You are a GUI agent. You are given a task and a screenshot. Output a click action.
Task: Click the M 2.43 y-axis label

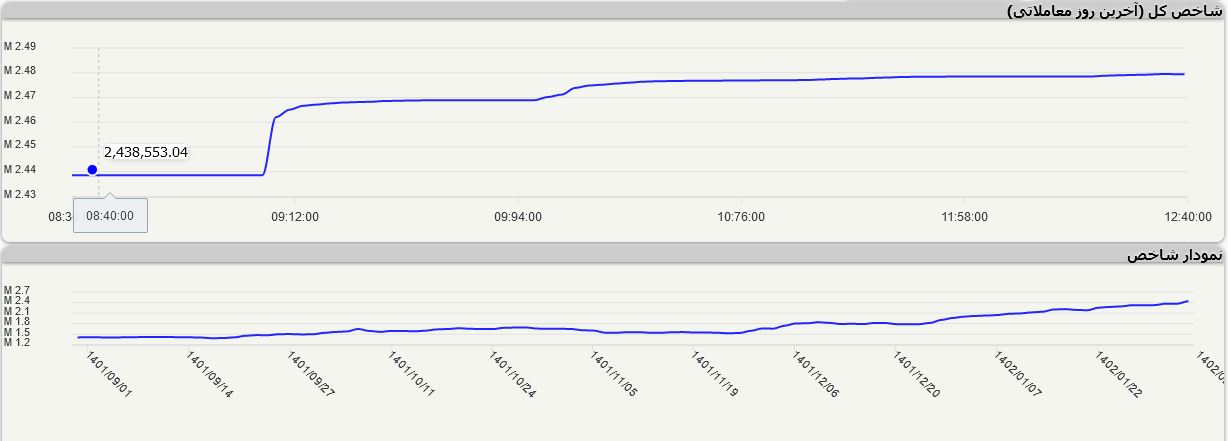pos(20,194)
